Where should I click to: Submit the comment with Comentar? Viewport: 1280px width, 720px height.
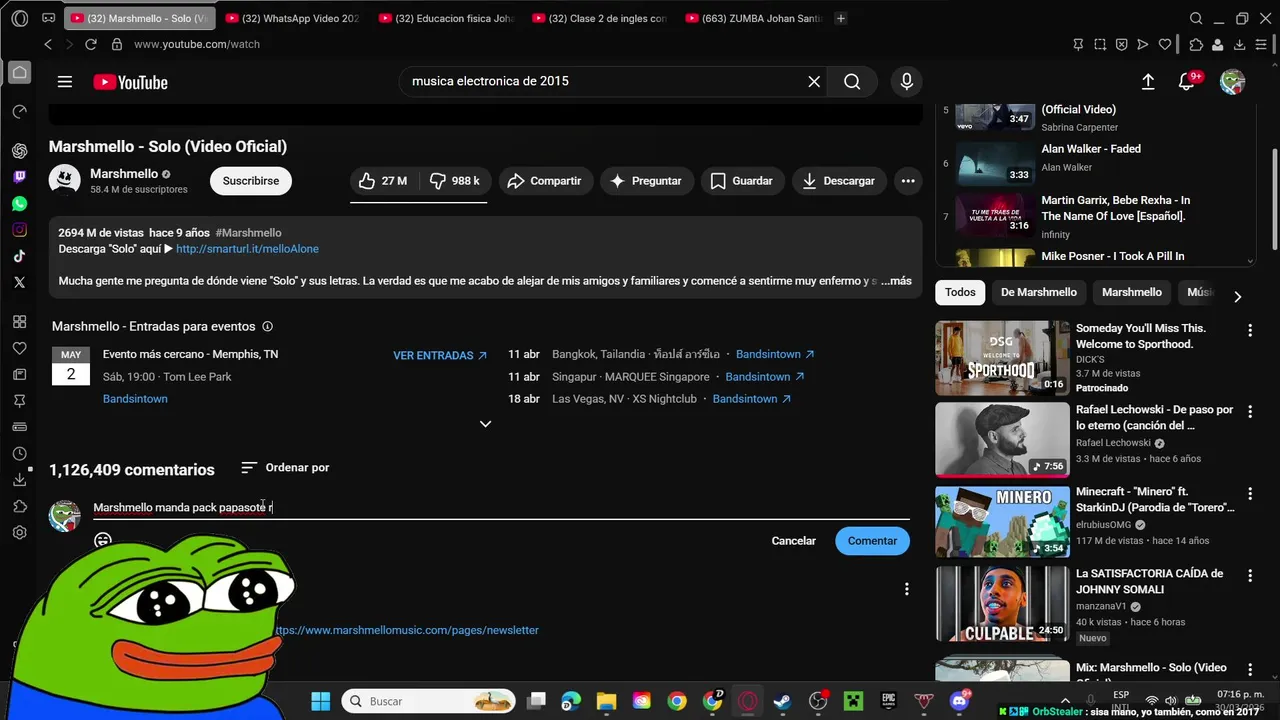click(x=872, y=541)
